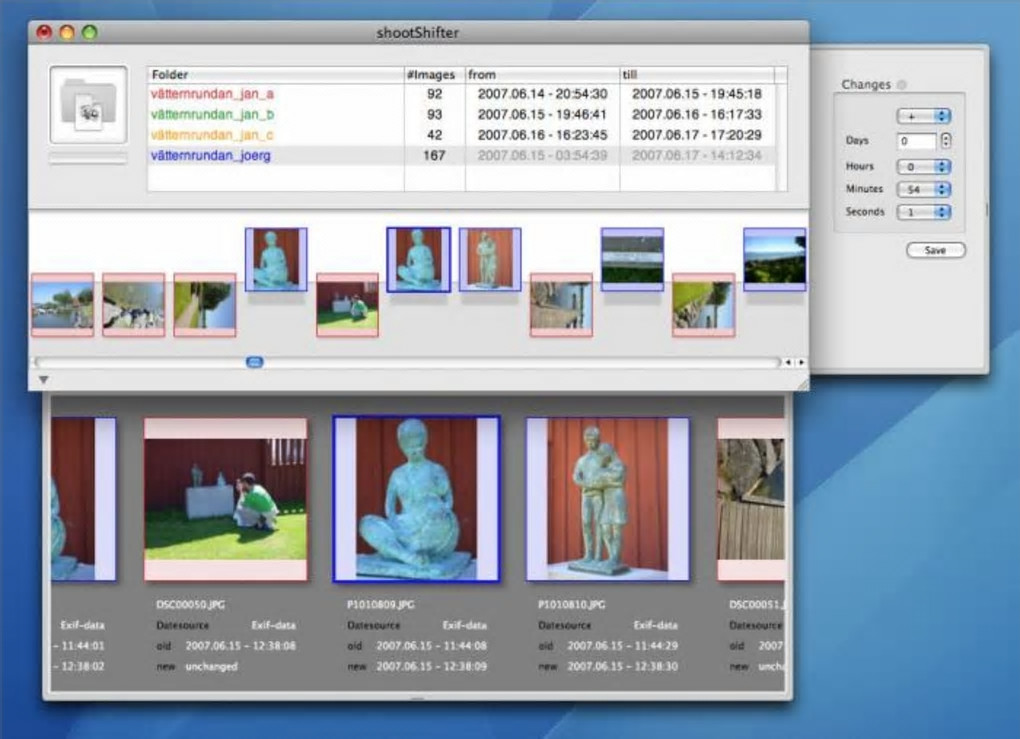The image size is (1020, 739).
Task: Open the plus/minus sign dropdown
Action: click(924, 116)
